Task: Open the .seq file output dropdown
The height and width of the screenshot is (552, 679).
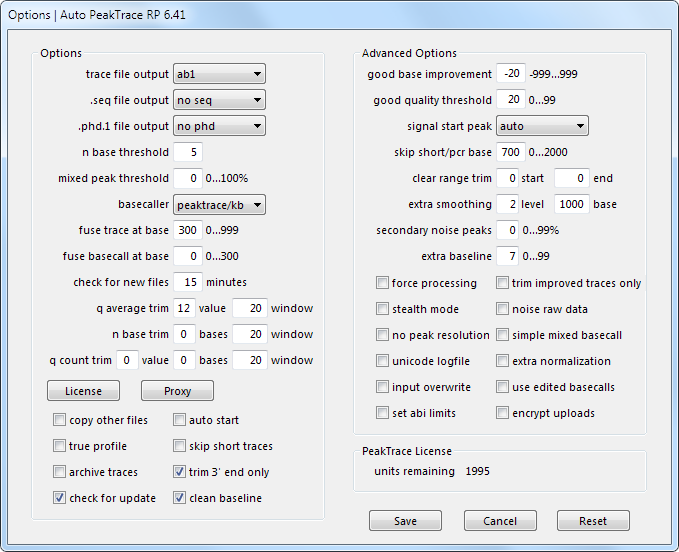Action: pyautogui.click(x=219, y=100)
